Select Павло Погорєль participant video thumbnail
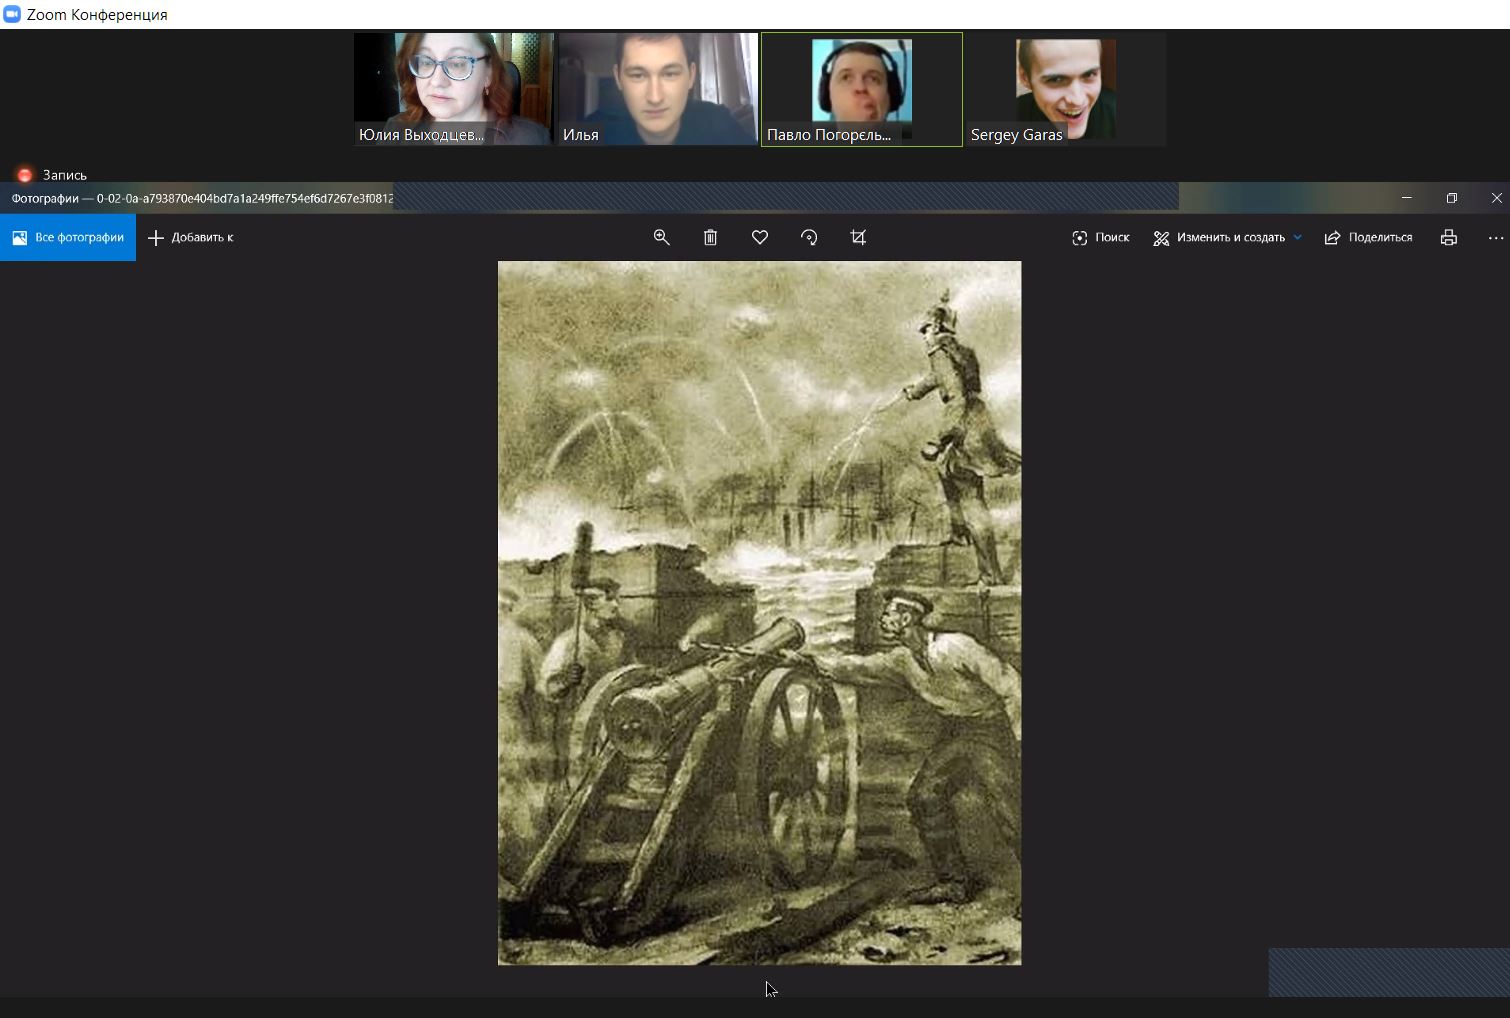Image resolution: width=1510 pixels, height=1018 pixels. (x=862, y=89)
